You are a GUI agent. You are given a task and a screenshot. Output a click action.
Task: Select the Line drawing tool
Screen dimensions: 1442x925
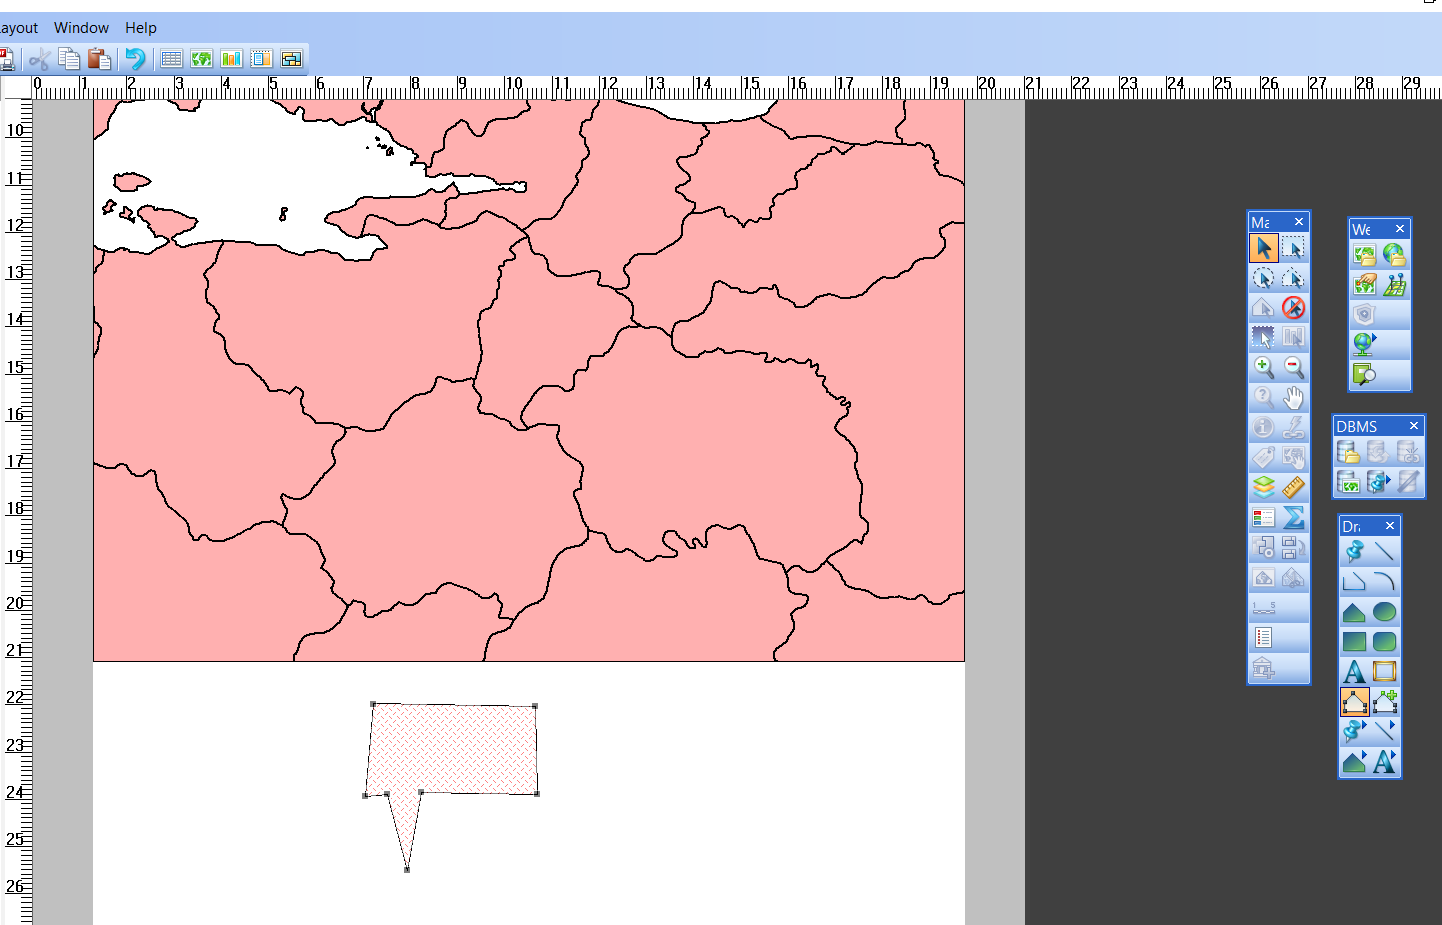click(x=1384, y=551)
